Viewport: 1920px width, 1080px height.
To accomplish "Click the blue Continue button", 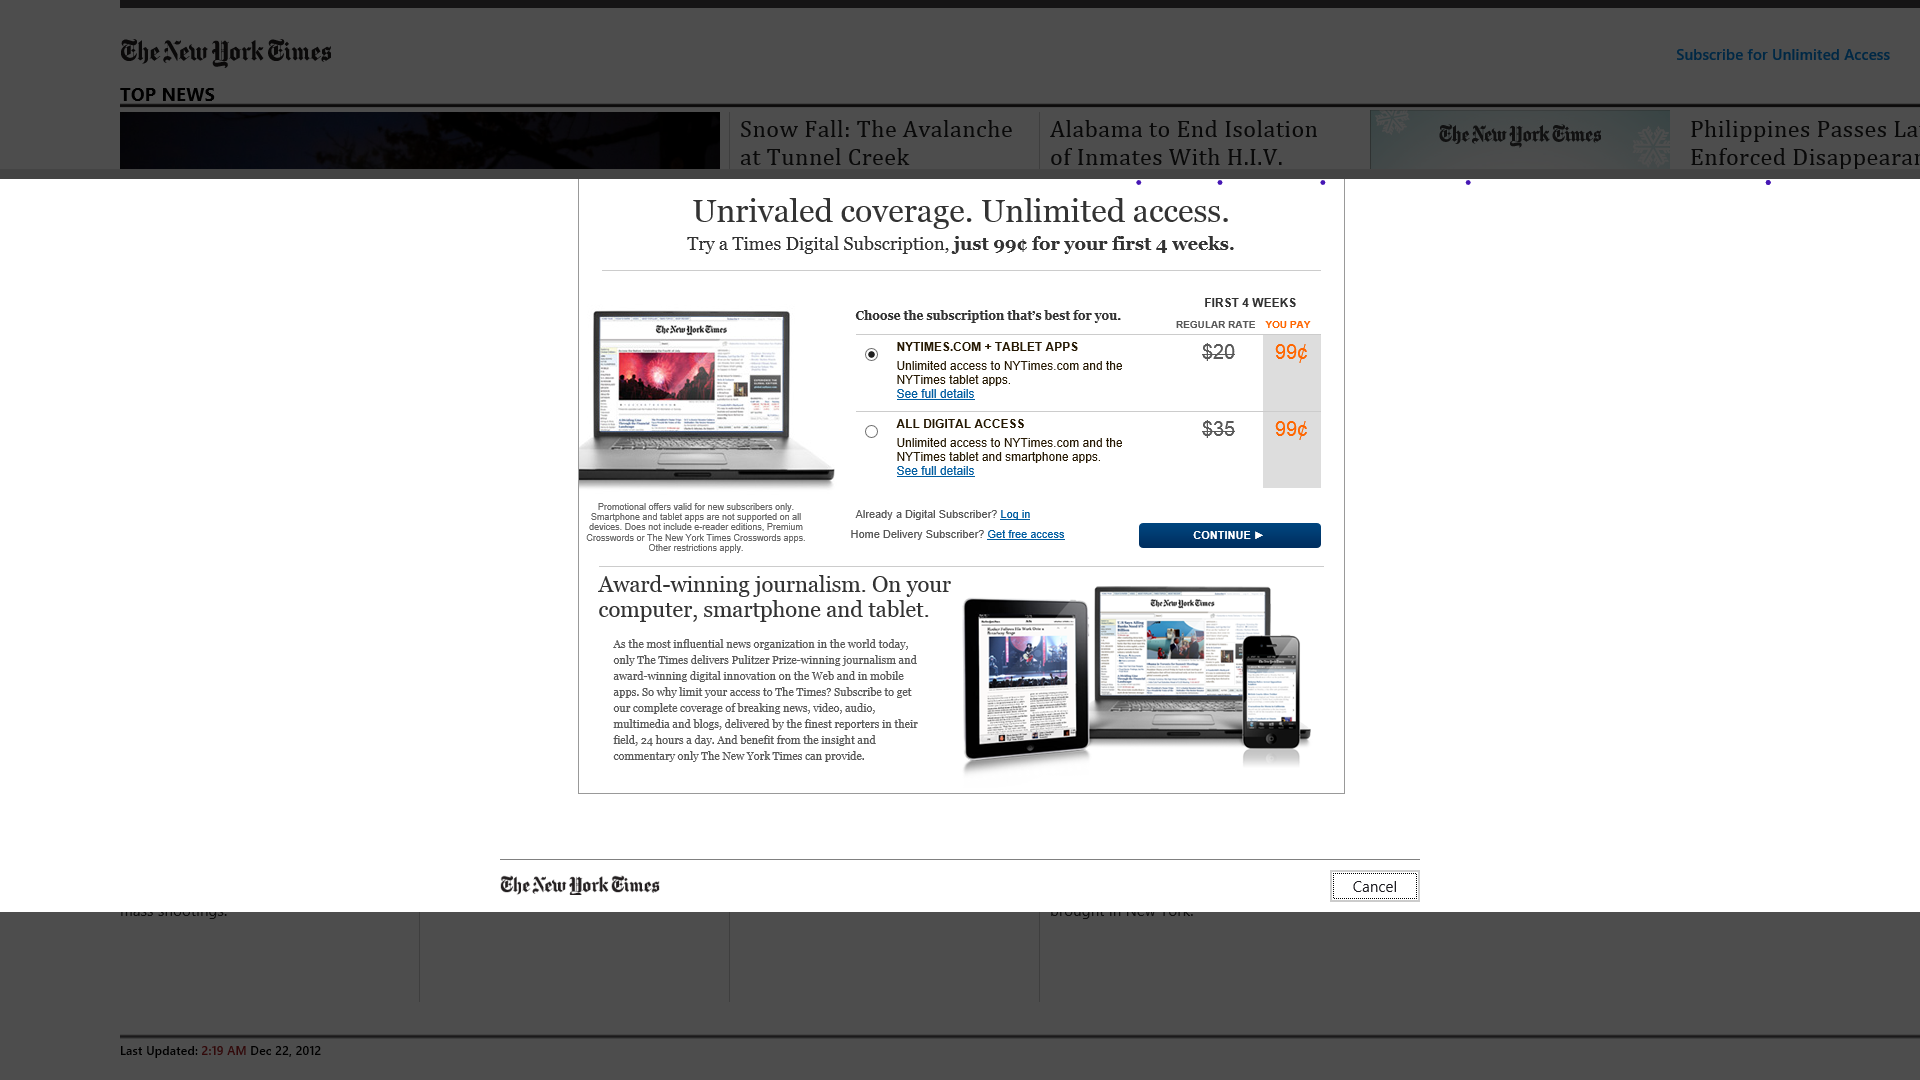I will point(1229,535).
